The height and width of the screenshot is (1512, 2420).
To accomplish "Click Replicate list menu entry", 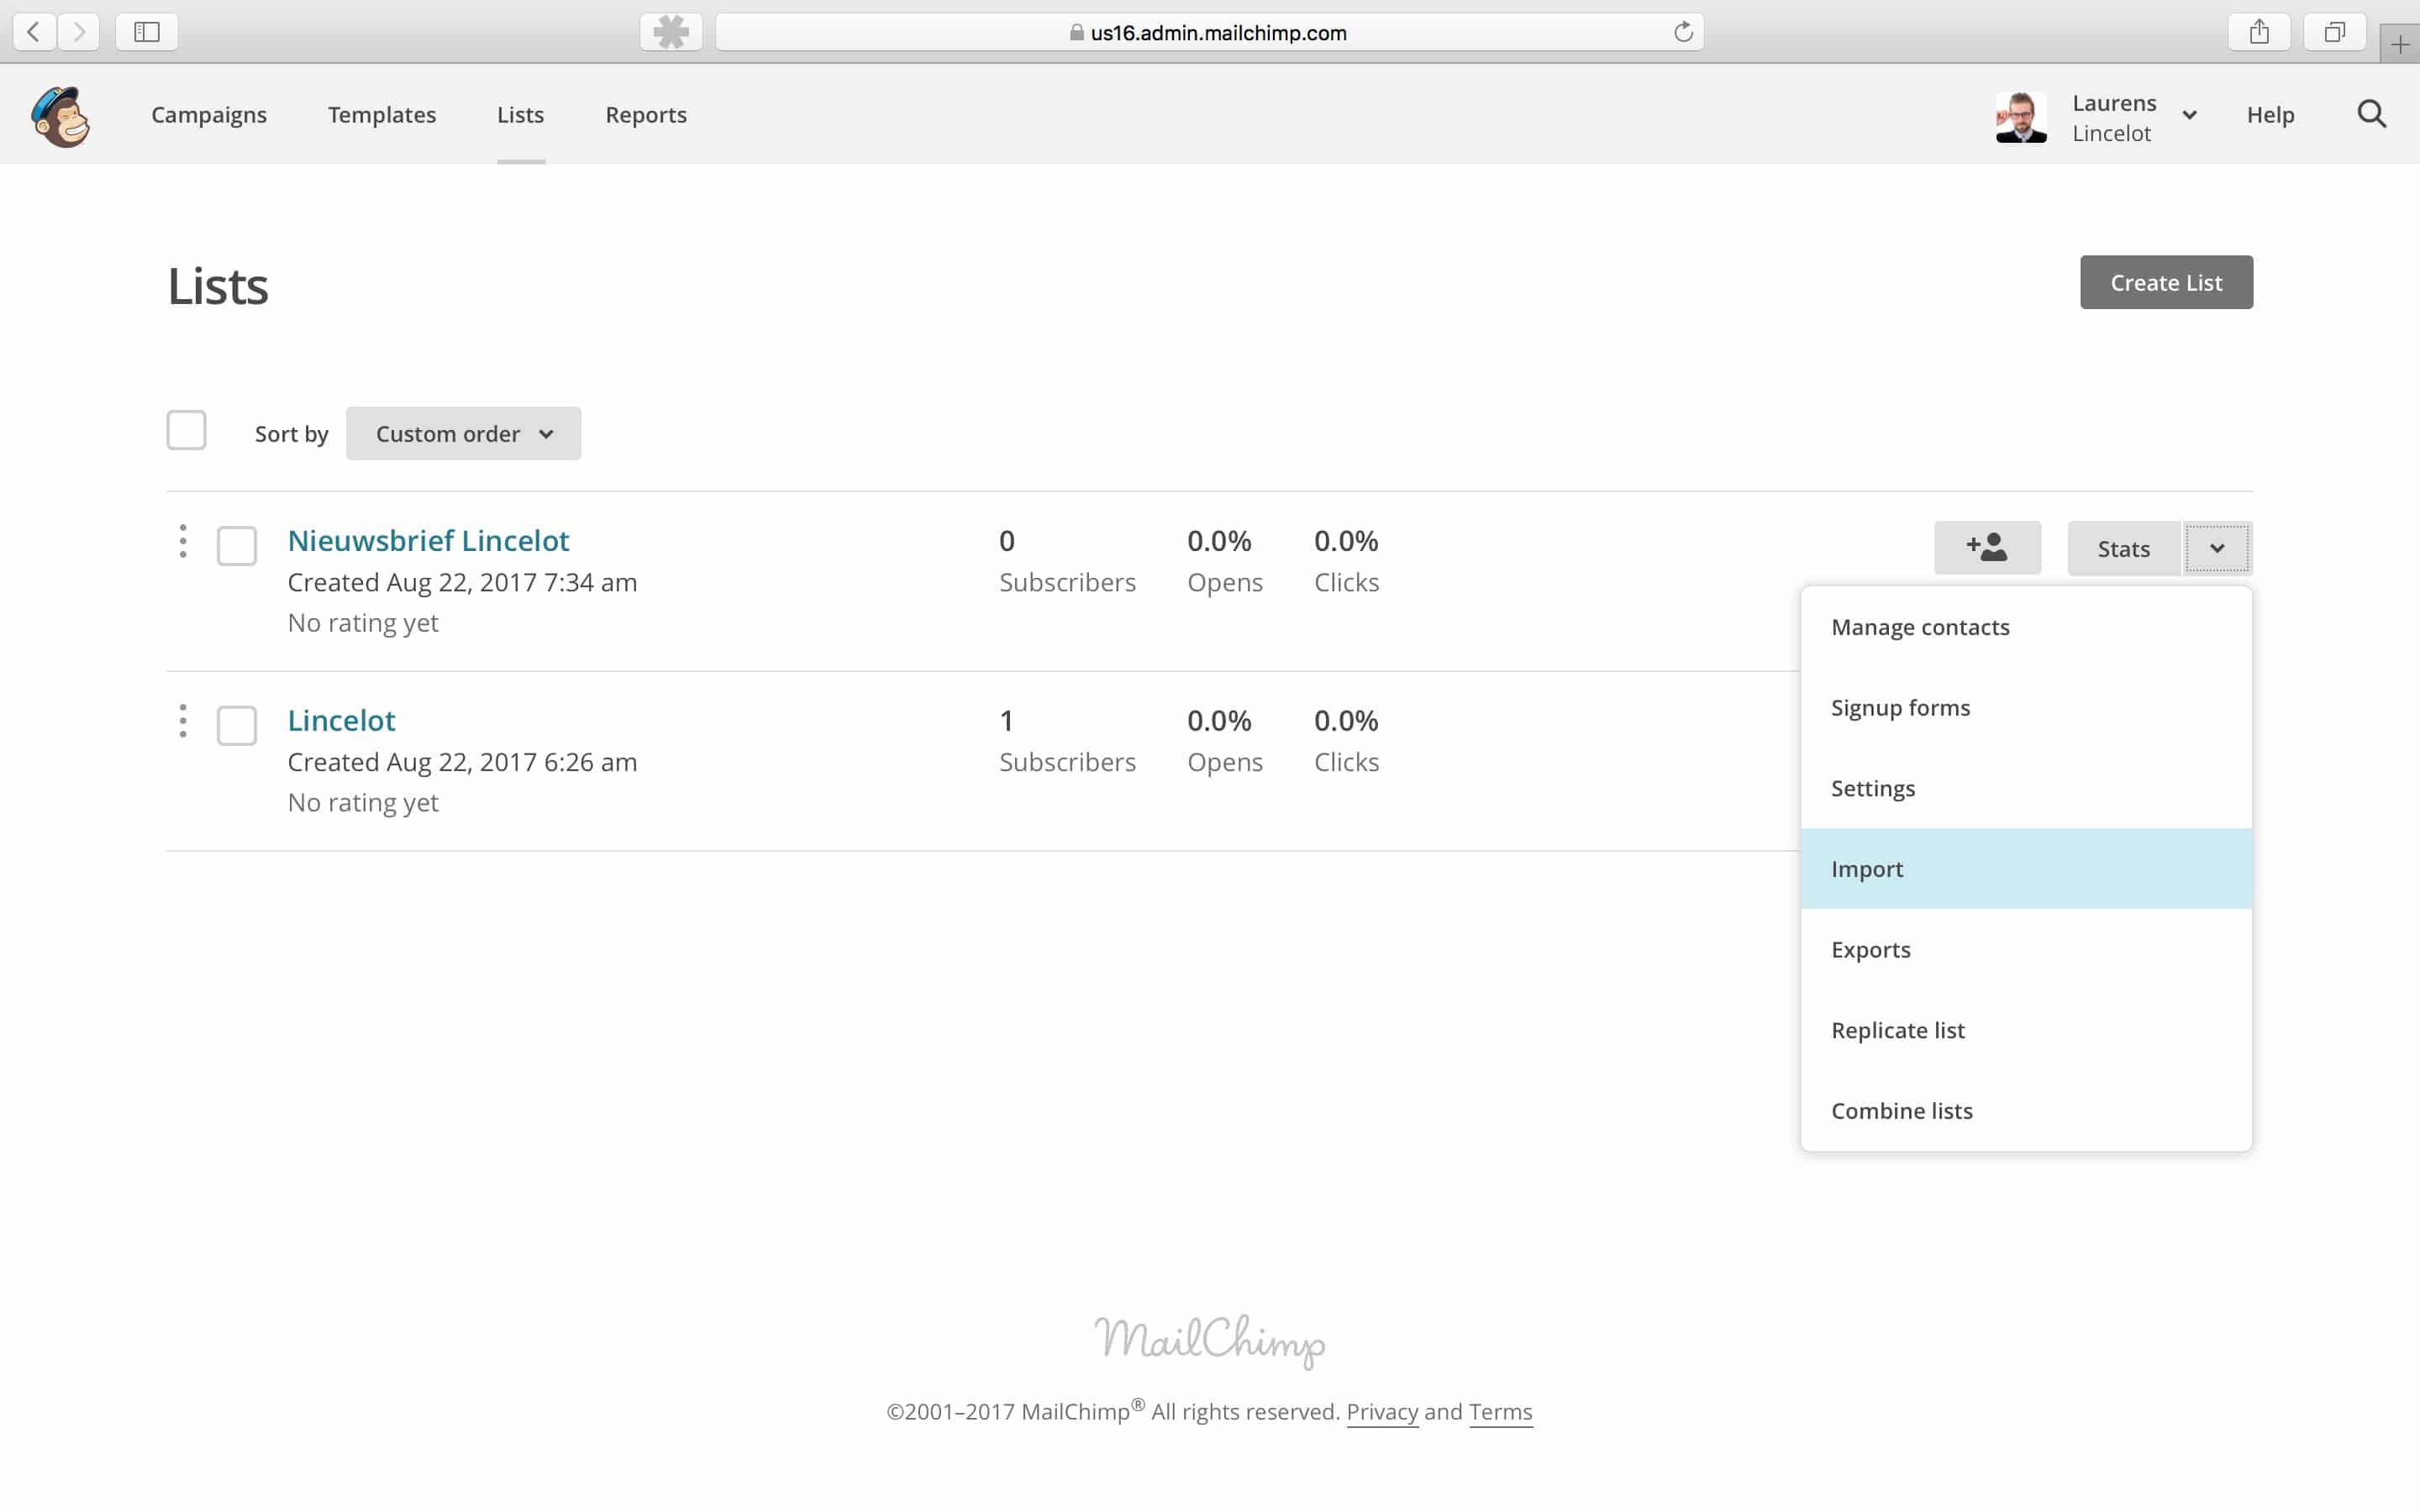I will [x=2026, y=1030].
